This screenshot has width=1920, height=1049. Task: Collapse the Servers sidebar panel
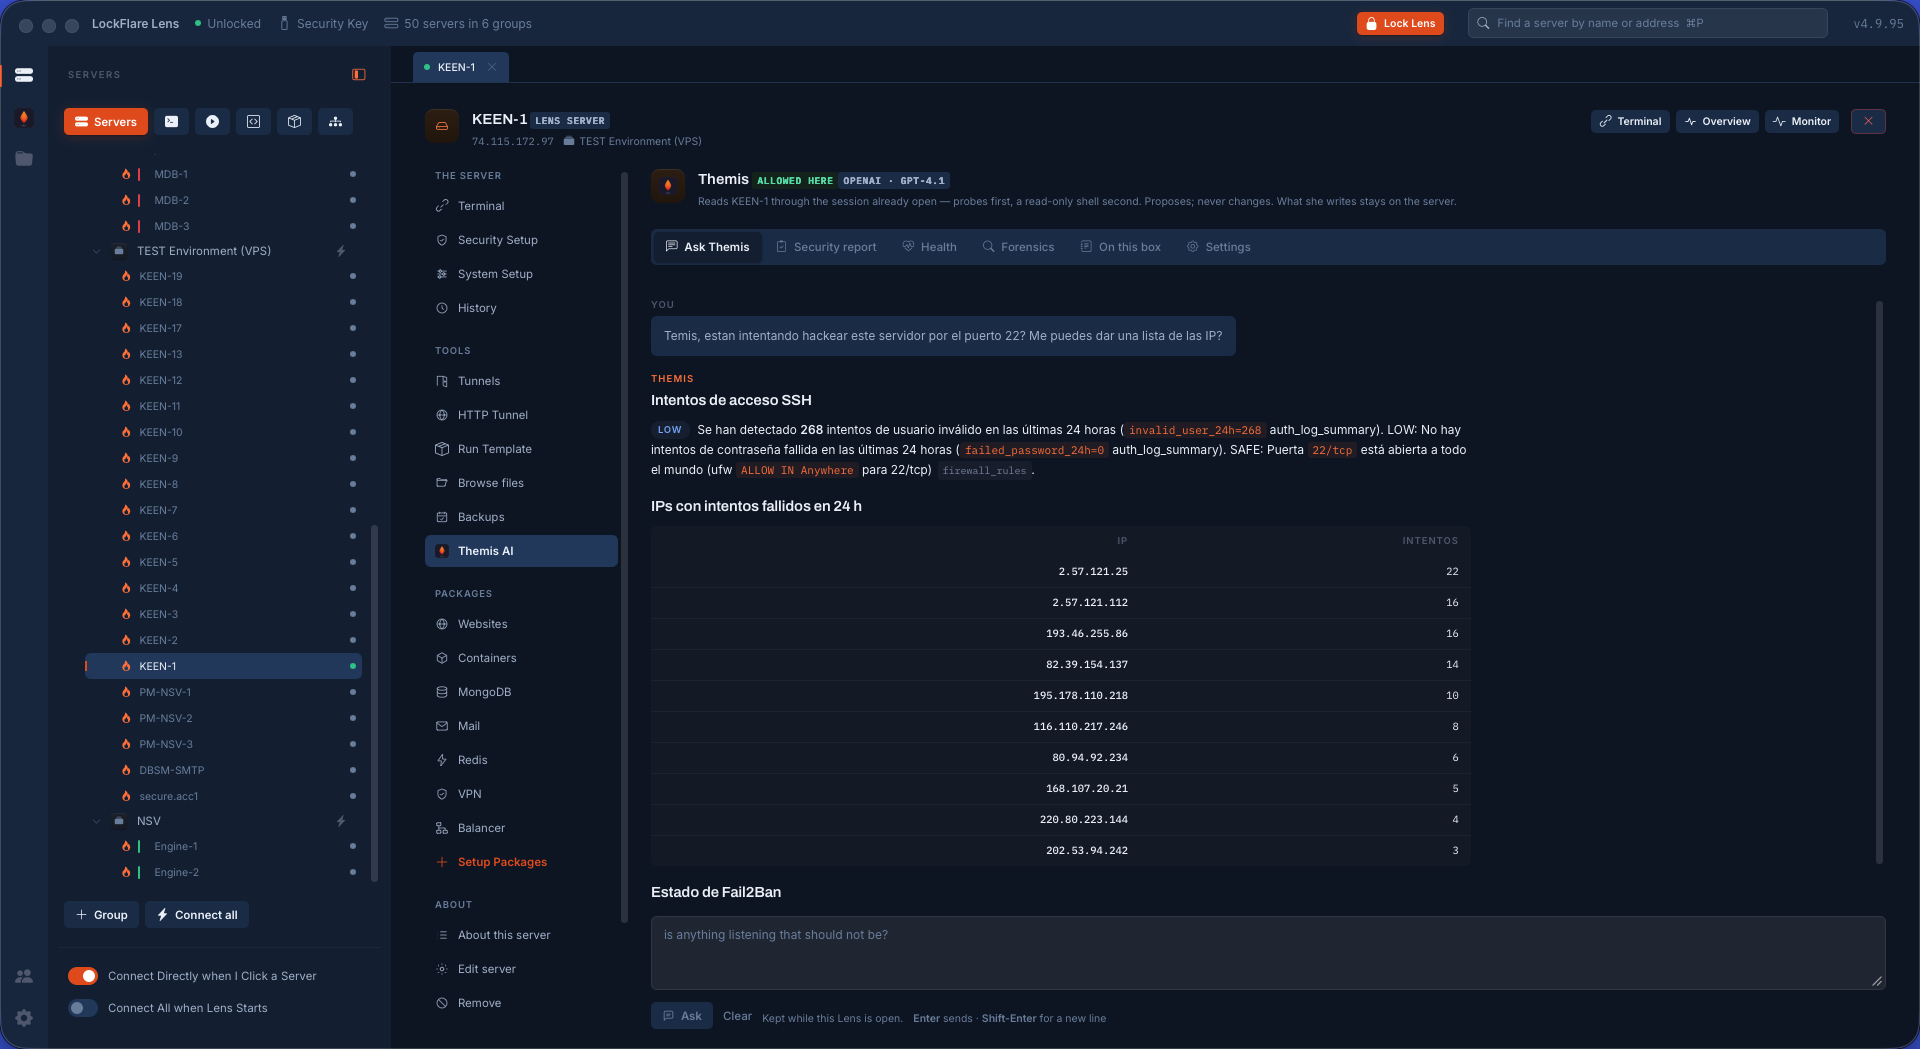click(359, 75)
